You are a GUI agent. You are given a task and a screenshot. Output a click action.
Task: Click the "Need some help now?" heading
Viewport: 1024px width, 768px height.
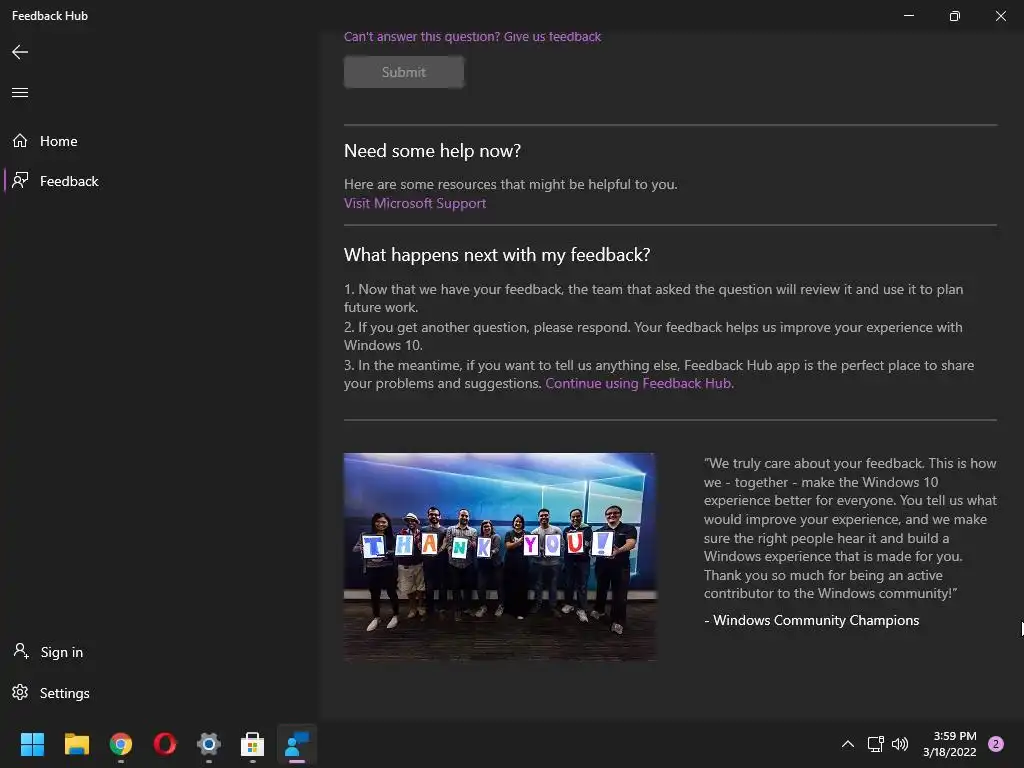(432, 151)
